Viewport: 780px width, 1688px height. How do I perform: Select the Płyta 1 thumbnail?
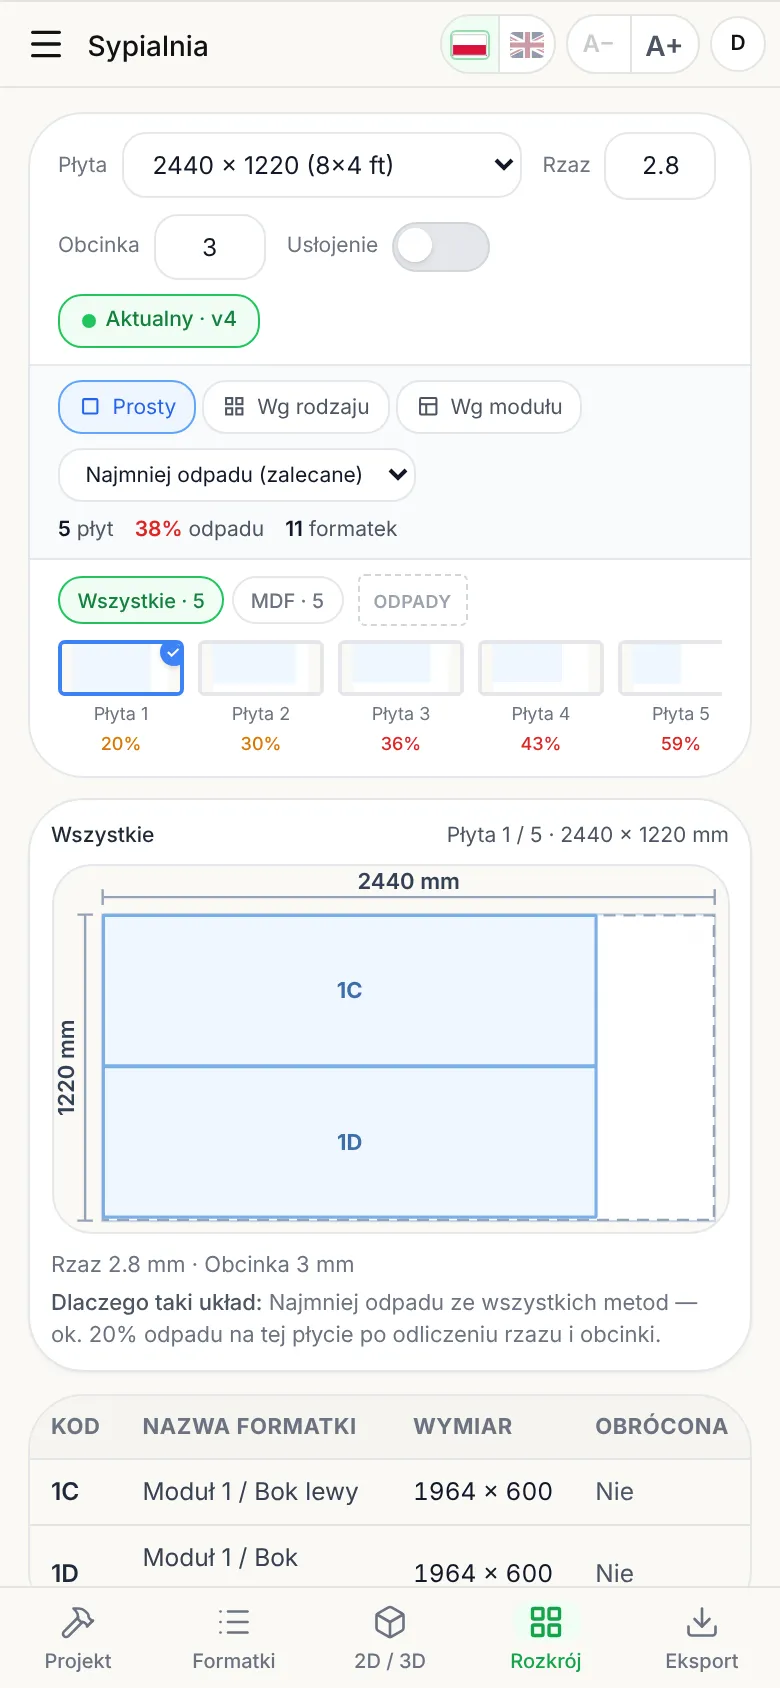point(121,668)
